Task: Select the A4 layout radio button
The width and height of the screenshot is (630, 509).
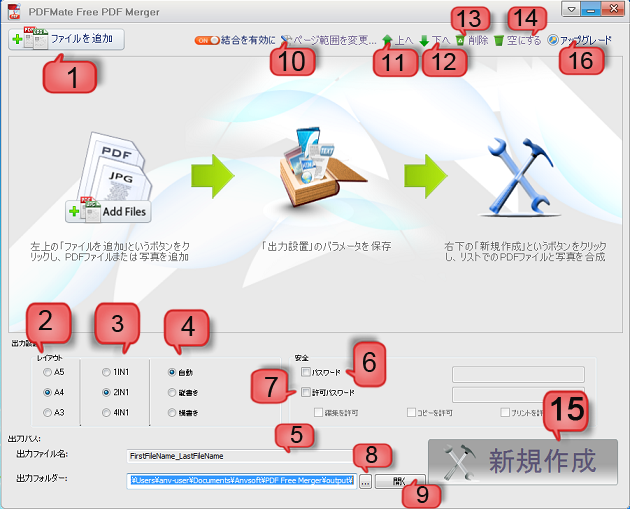Action: point(47,392)
